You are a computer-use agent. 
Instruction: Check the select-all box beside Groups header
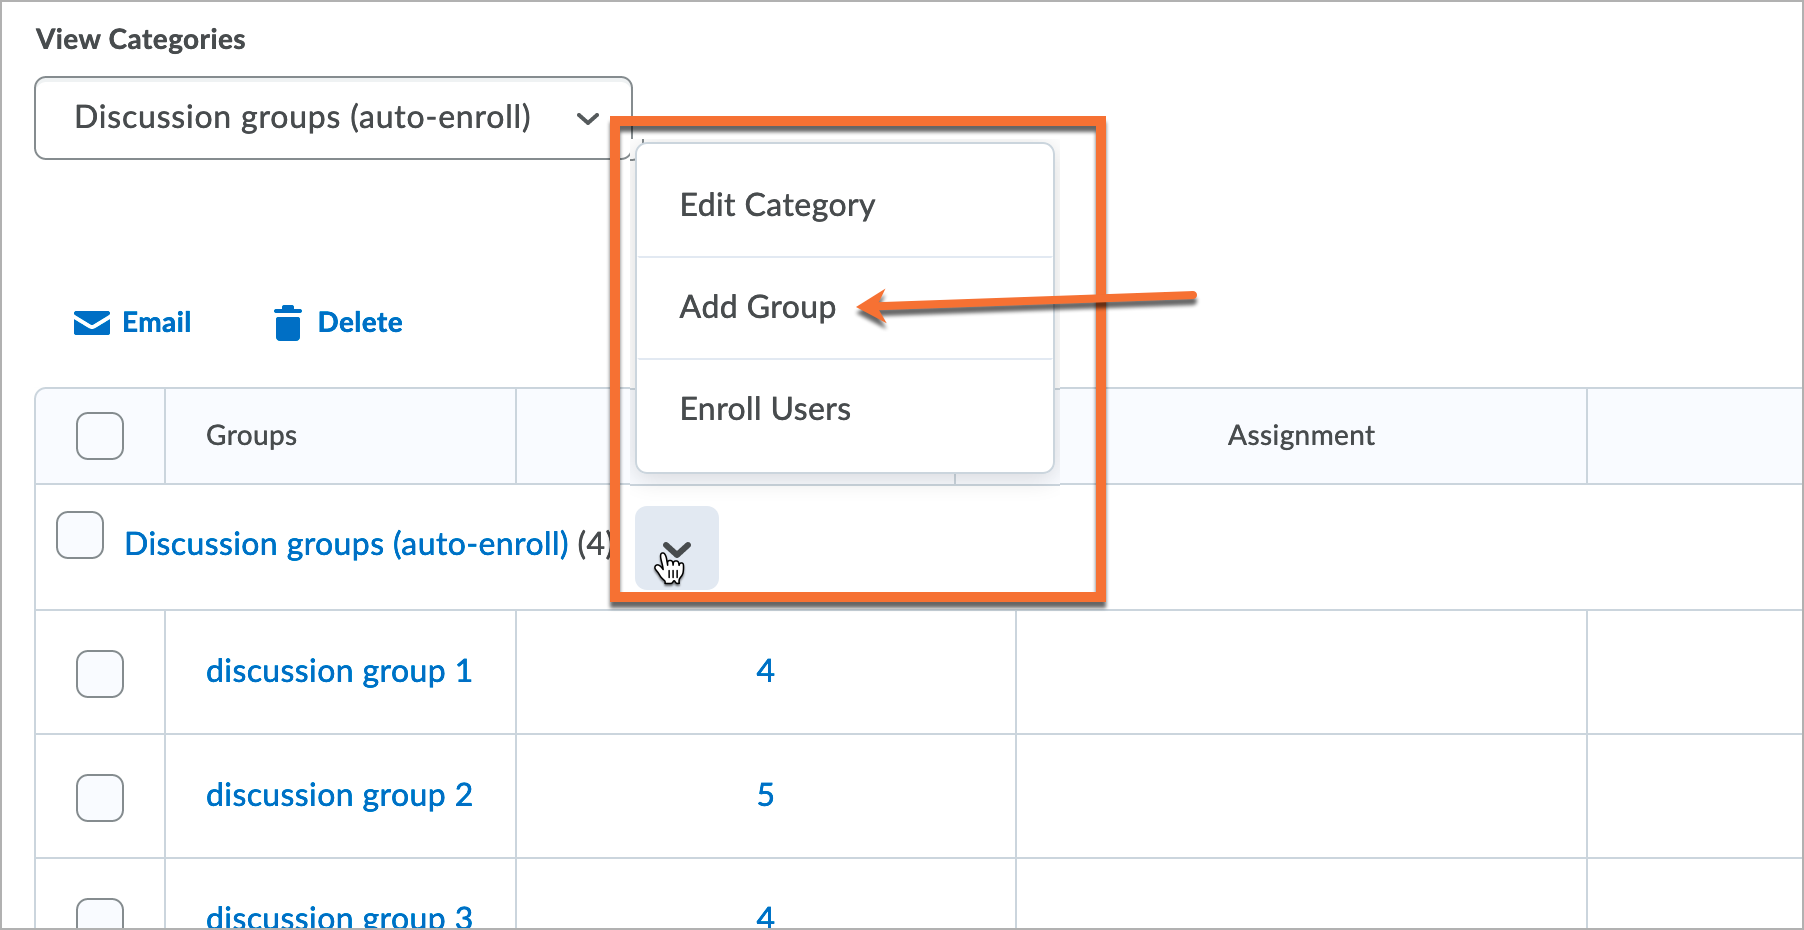pos(100,436)
